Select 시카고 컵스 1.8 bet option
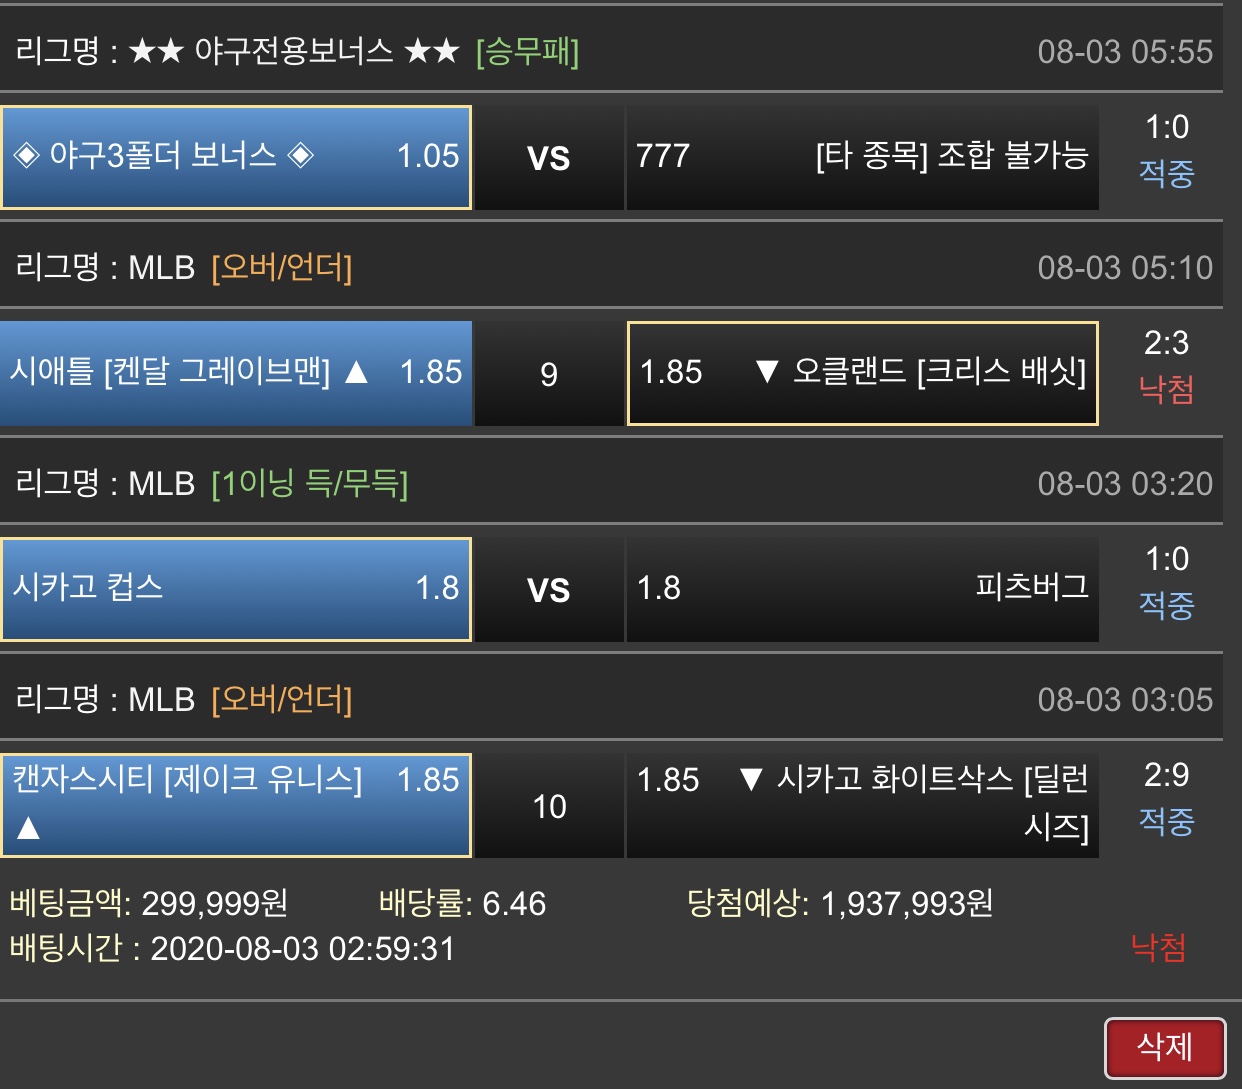This screenshot has width=1242, height=1089. [236, 589]
